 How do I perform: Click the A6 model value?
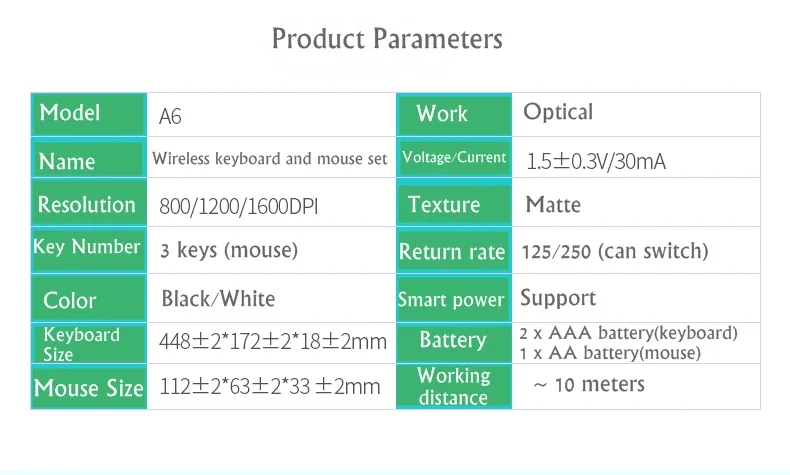point(170,116)
